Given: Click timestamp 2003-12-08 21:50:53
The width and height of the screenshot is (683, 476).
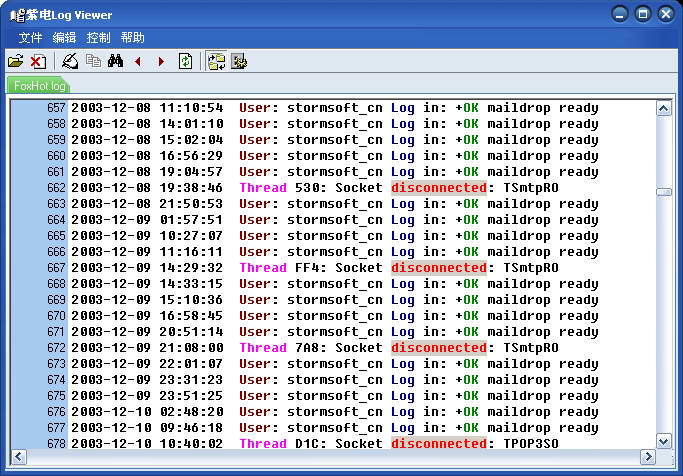Looking at the screenshot, I should click(147, 204).
